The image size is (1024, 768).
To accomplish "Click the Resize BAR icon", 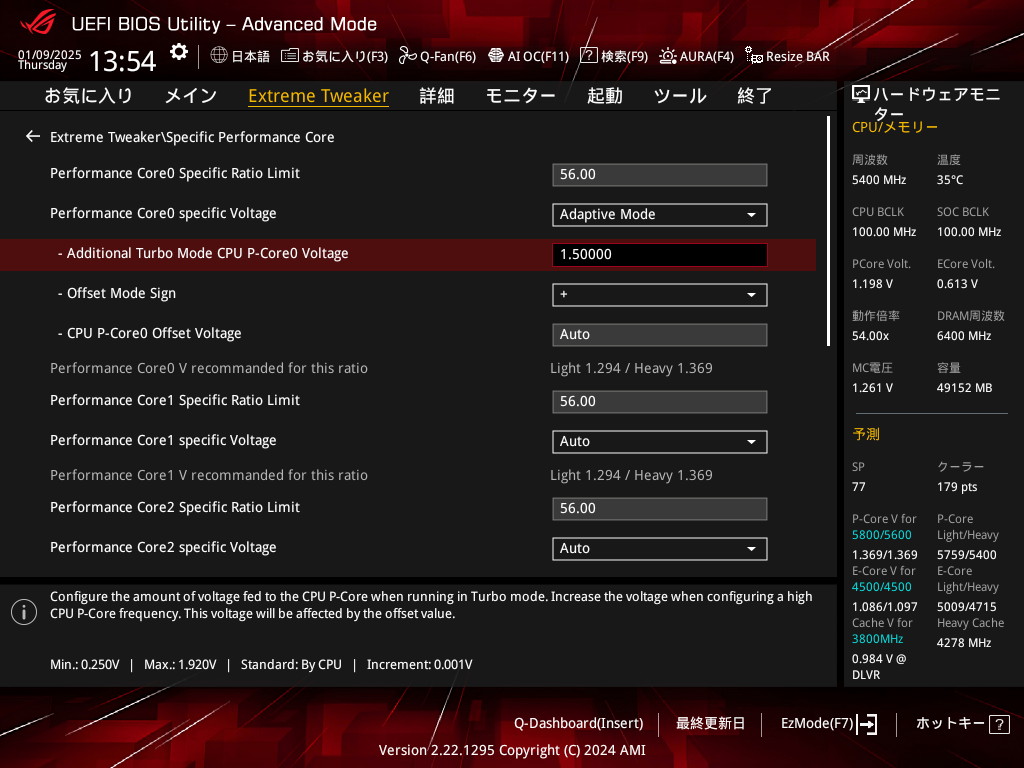I will coord(754,56).
